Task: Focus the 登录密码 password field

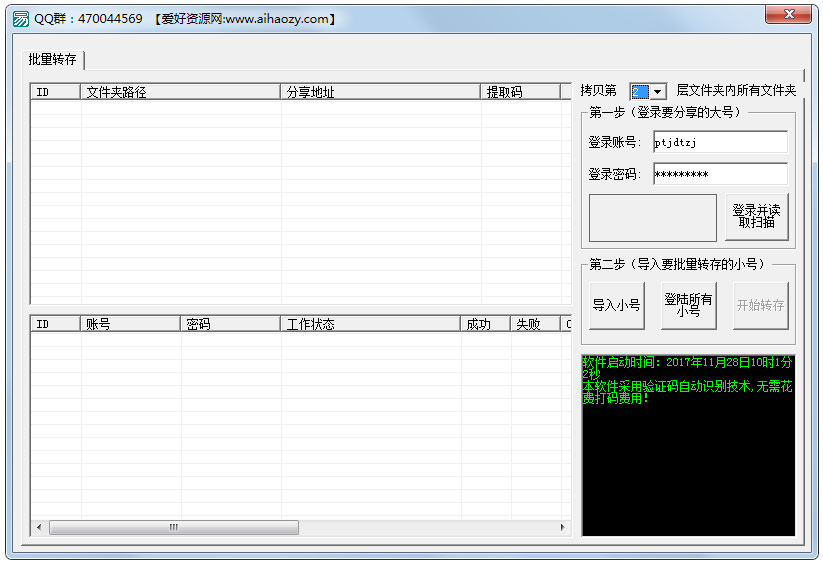Action: [x=720, y=174]
